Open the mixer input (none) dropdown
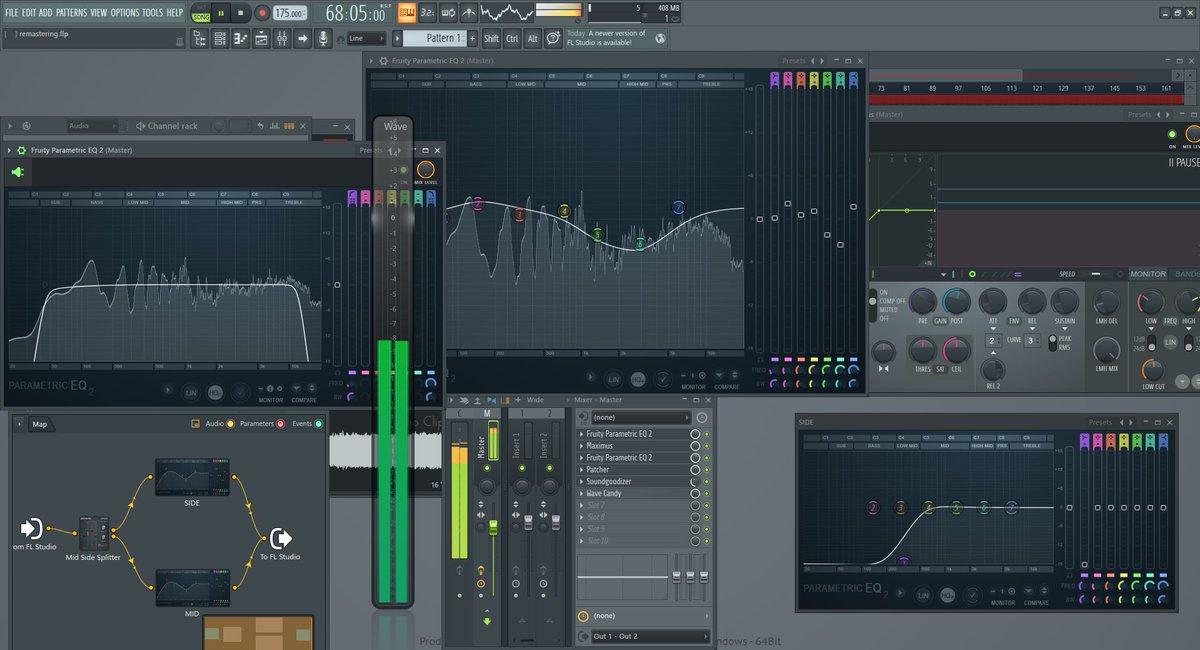 pyautogui.click(x=641, y=417)
